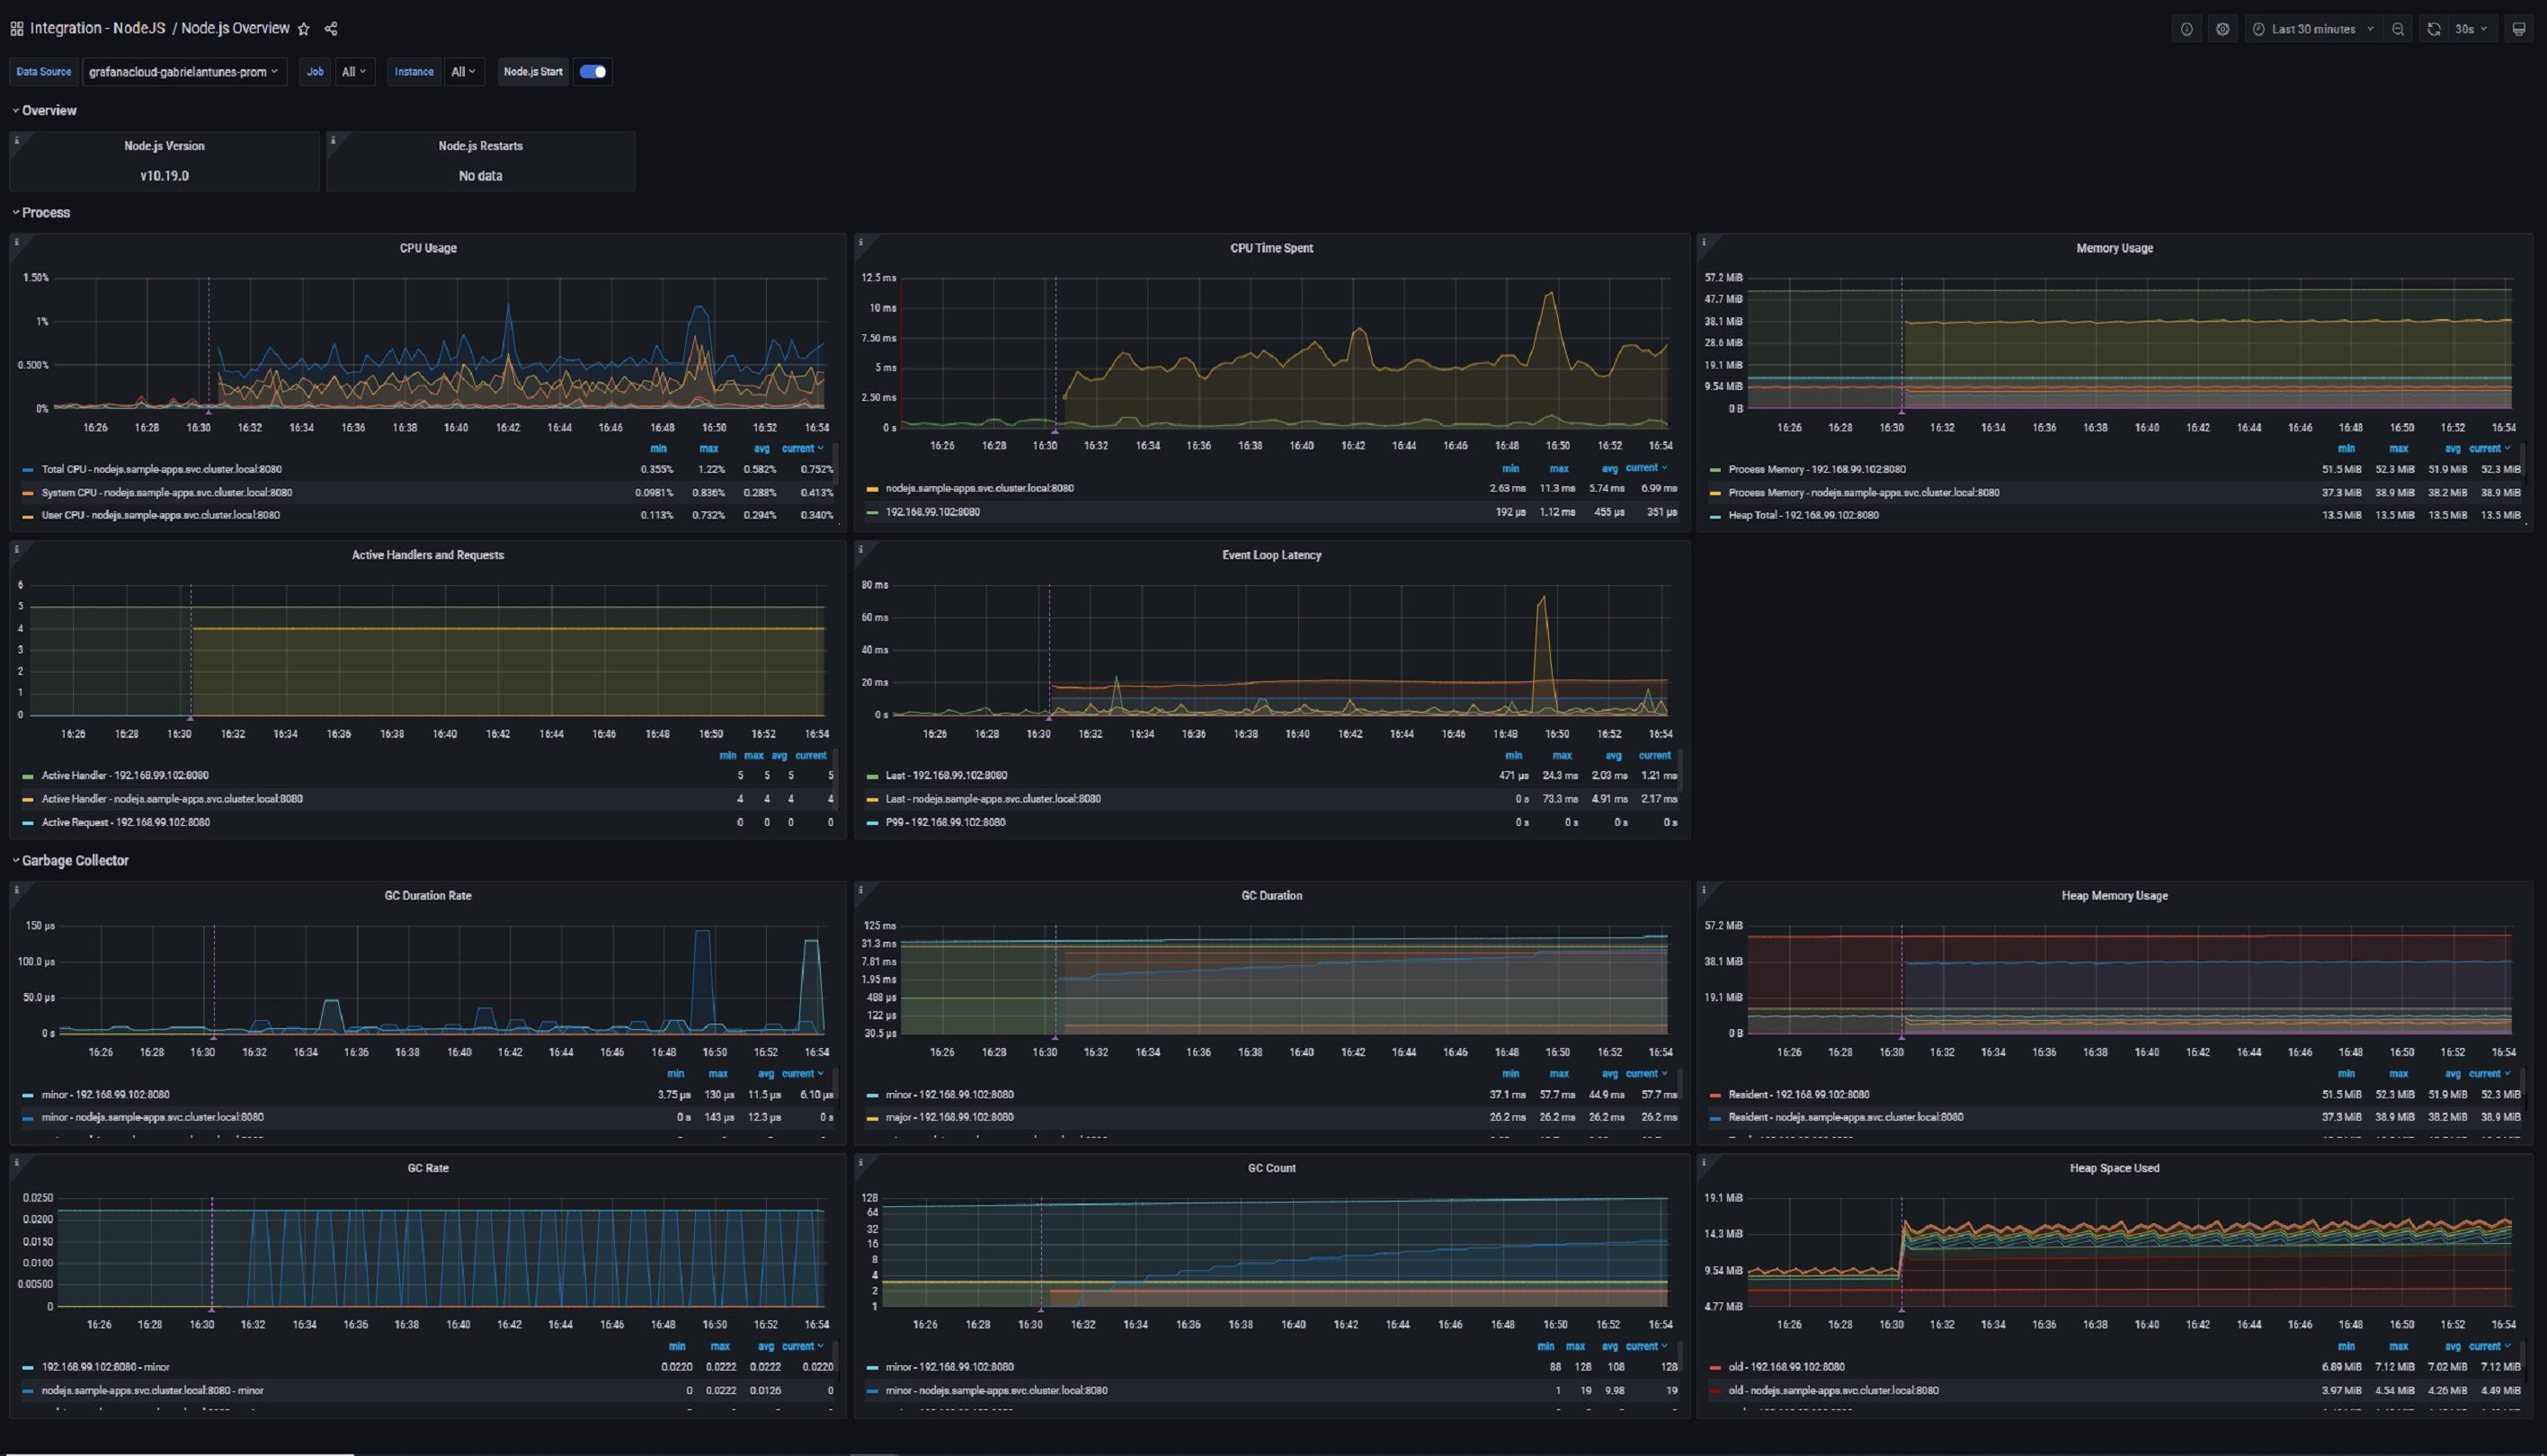Open the Job All dropdown
2547x1456 pixels.
click(x=353, y=71)
